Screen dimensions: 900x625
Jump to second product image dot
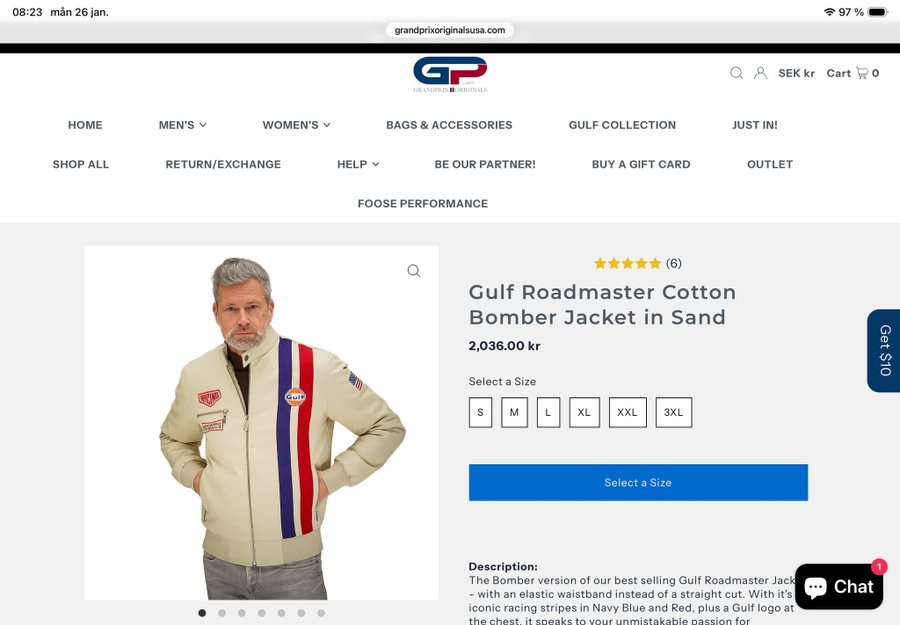pos(222,613)
